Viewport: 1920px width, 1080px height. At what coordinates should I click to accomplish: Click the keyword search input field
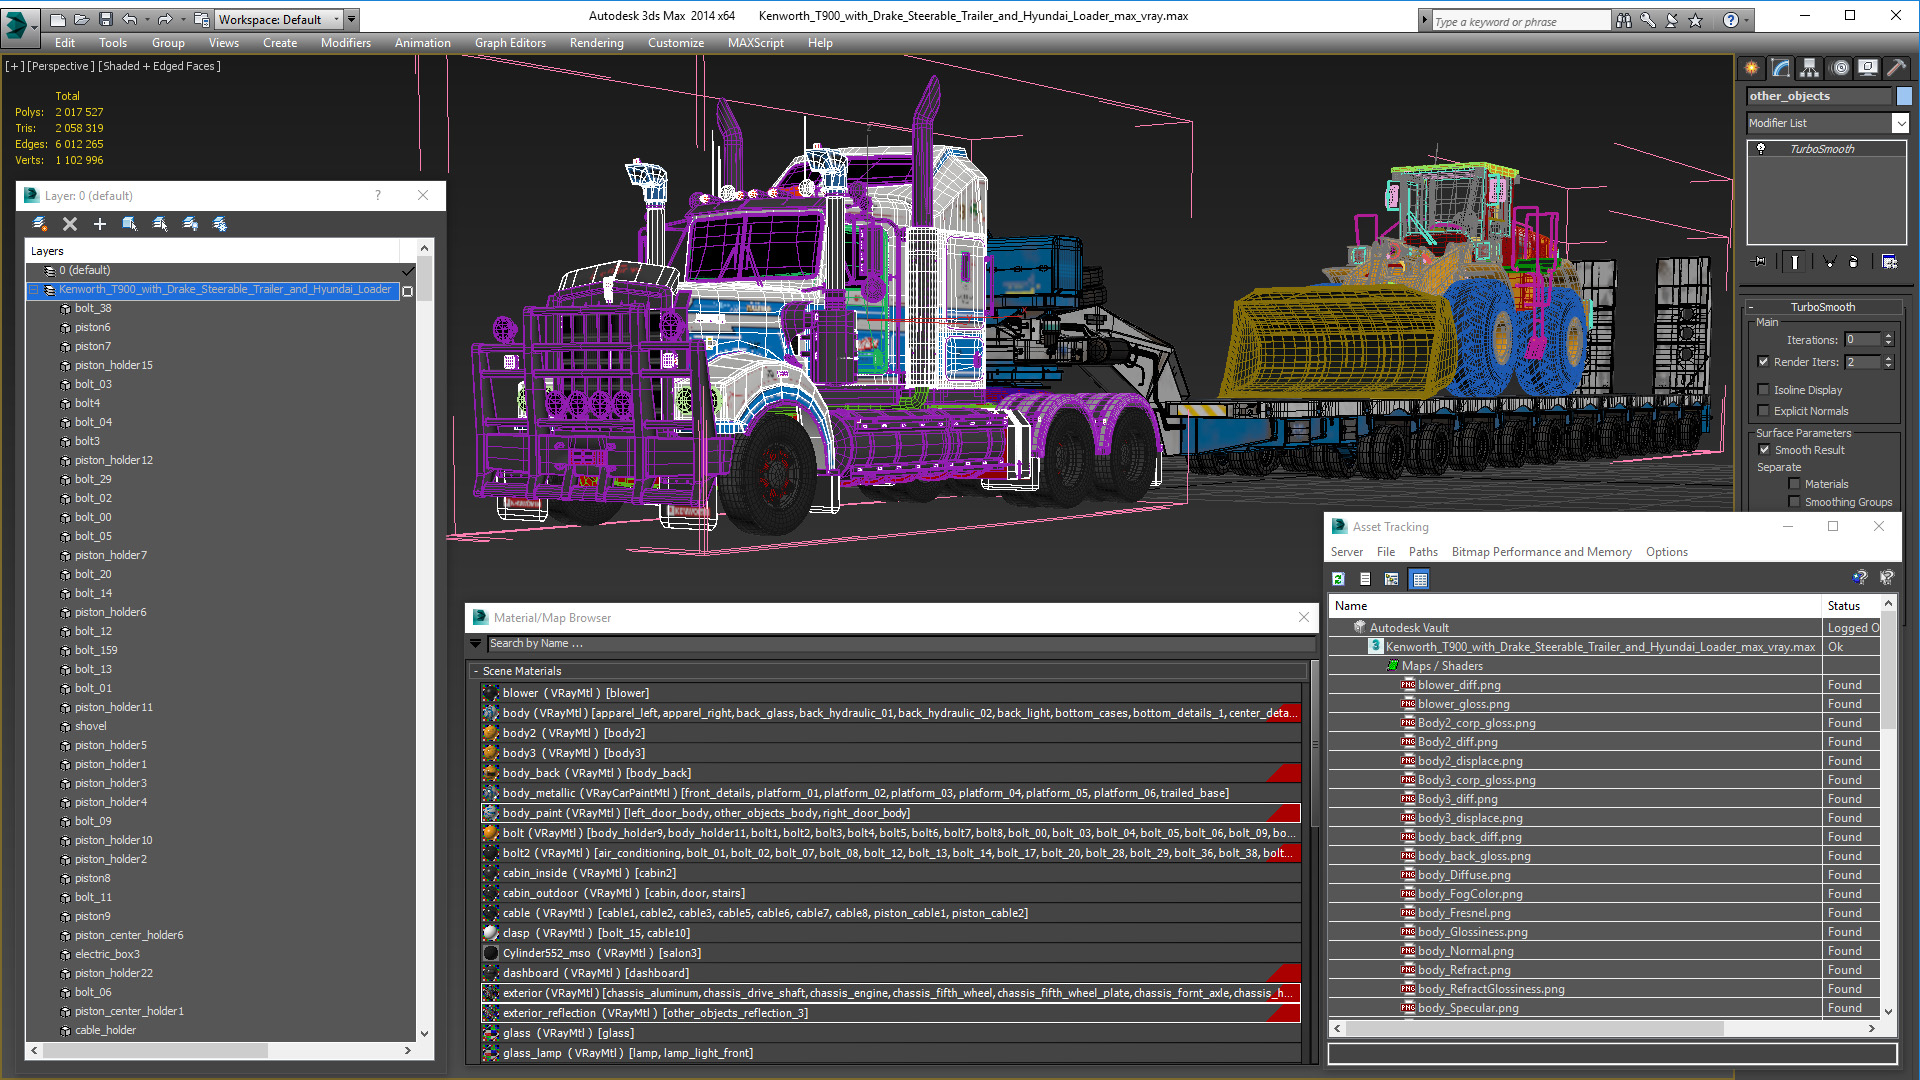(1520, 21)
